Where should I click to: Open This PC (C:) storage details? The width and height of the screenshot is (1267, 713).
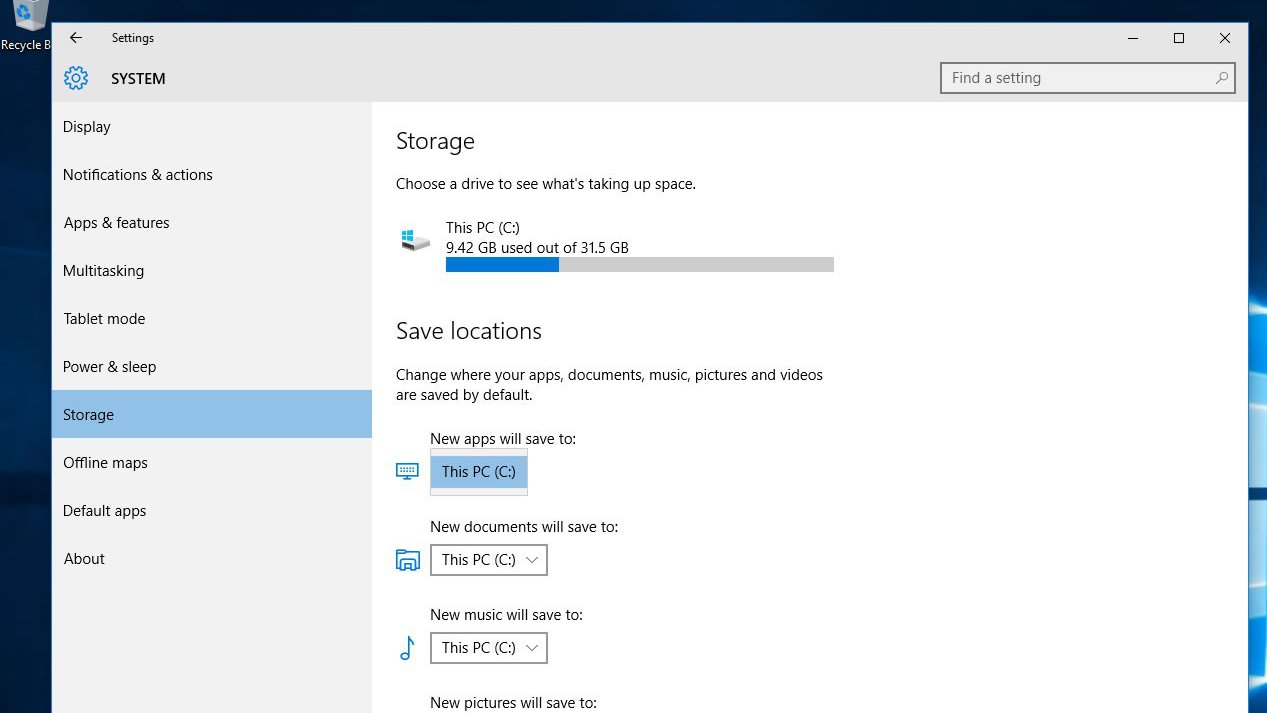point(615,246)
